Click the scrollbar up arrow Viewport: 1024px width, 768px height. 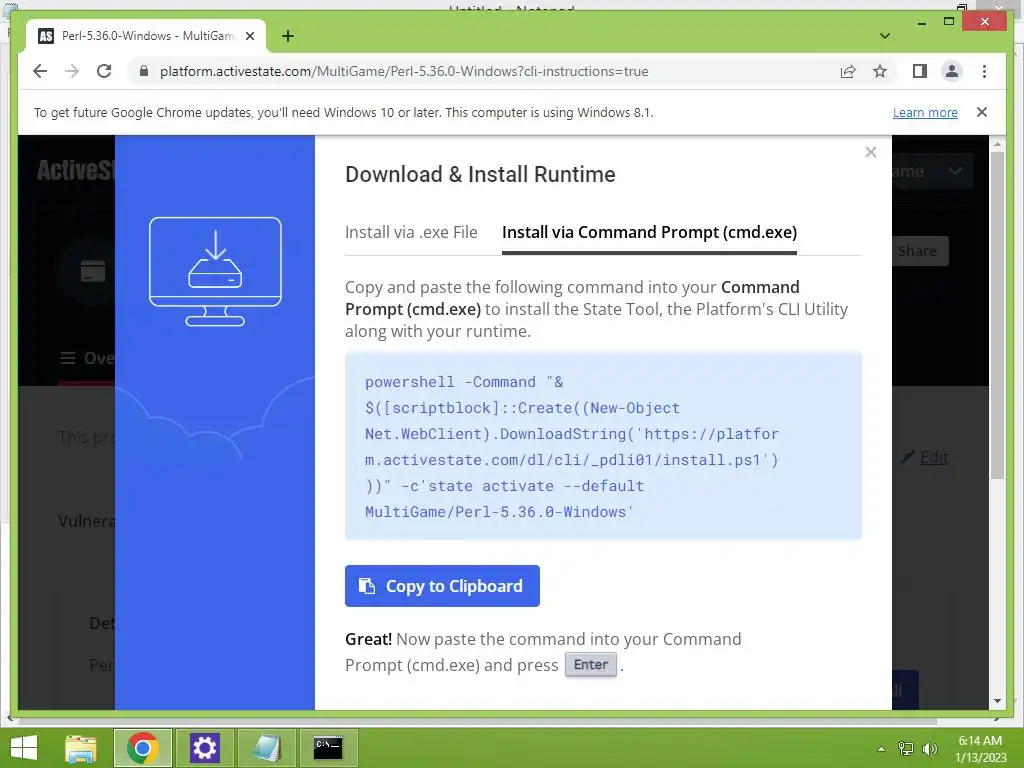pyautogui.click(x=997, y=144)
